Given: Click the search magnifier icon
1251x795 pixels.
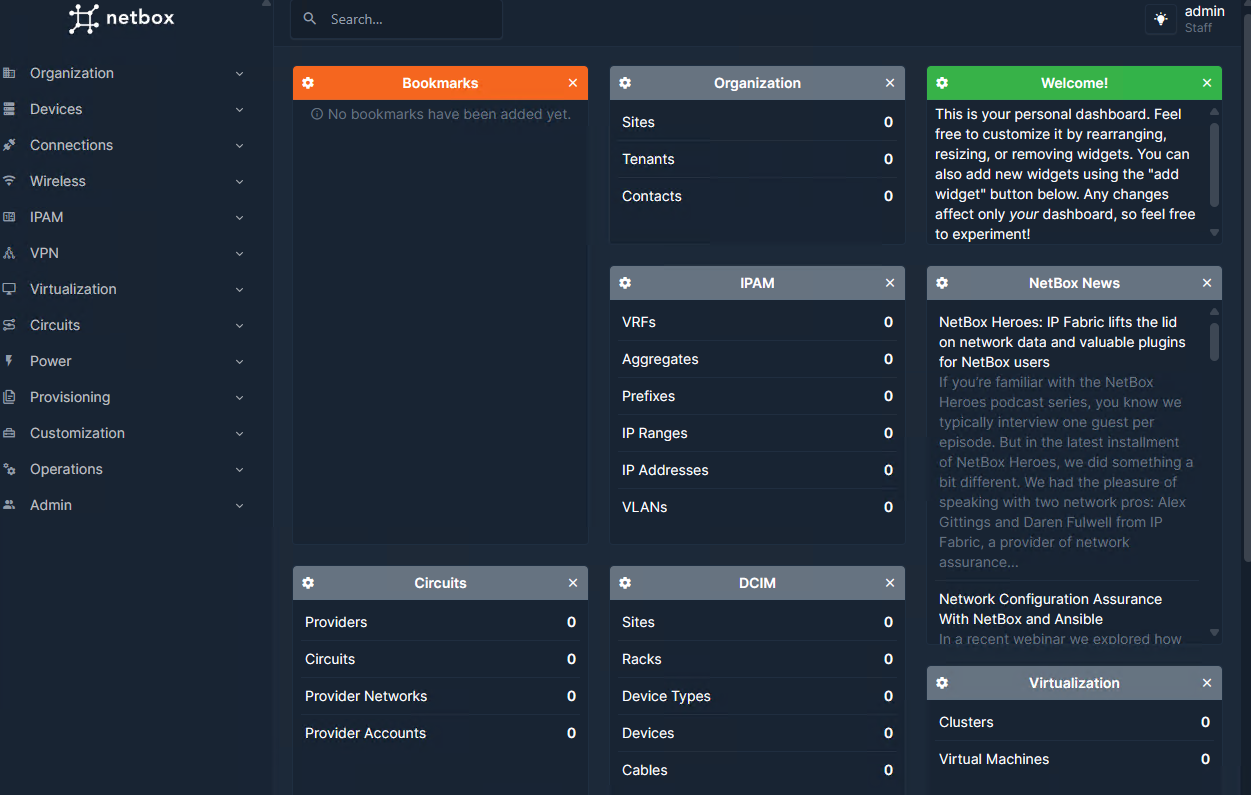Looking at the screenshot, I should point(310,19).
